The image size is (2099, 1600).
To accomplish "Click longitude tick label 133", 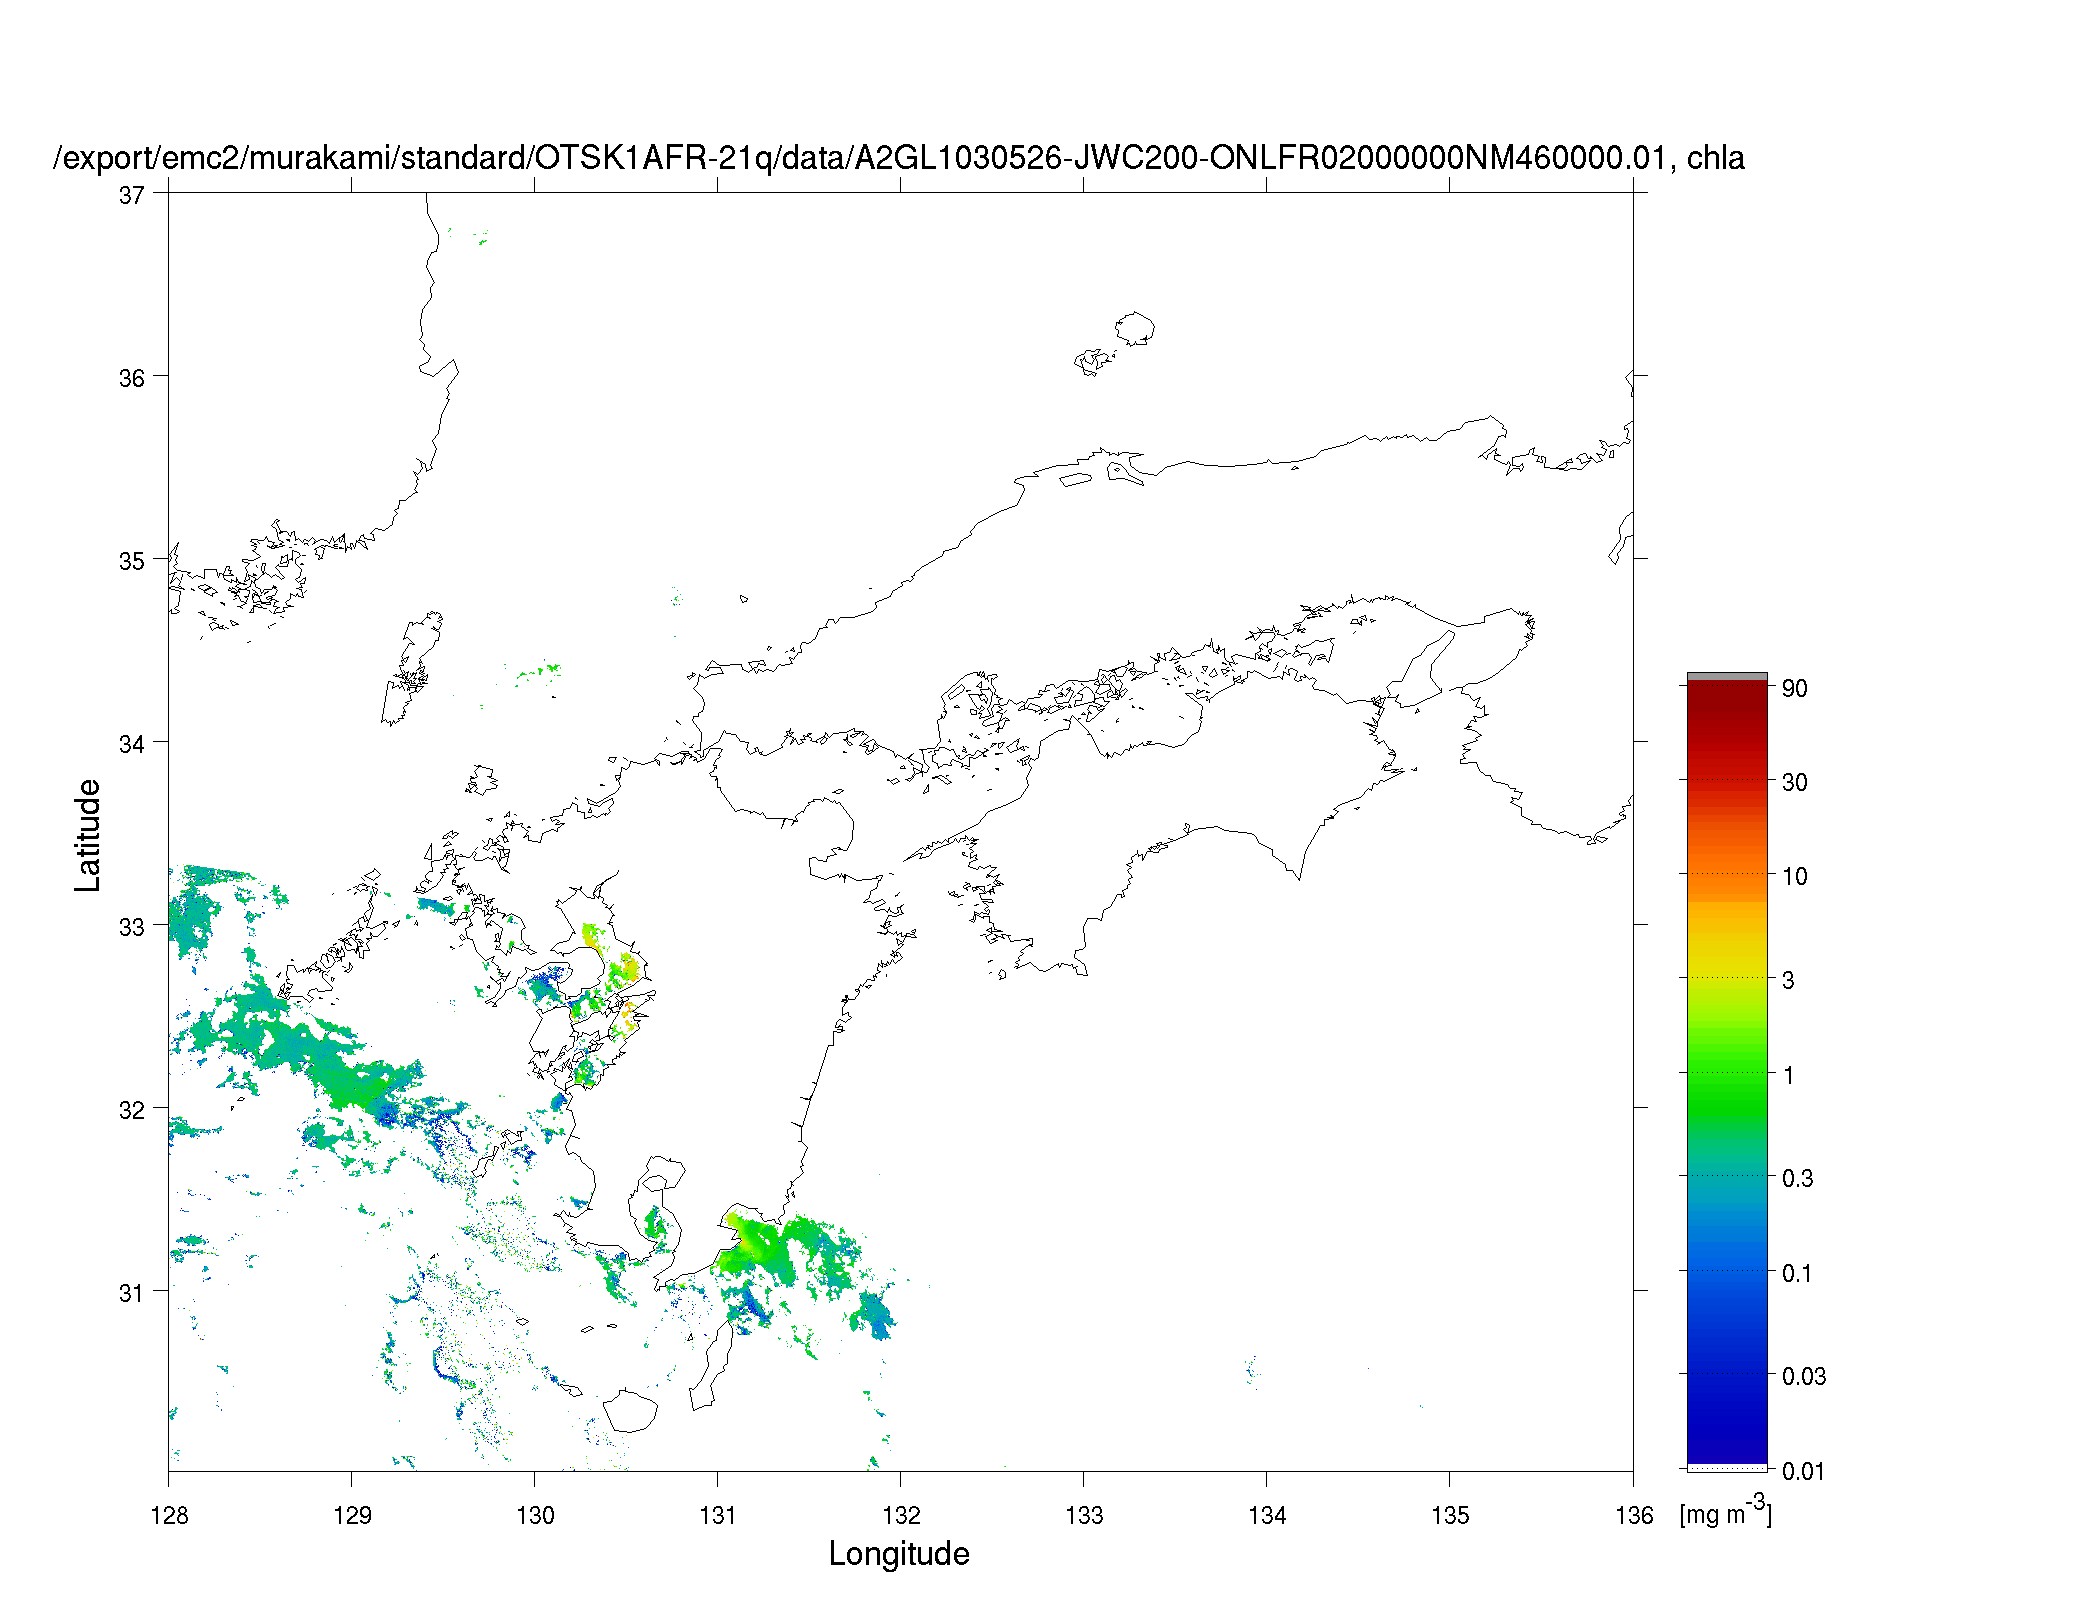I will [1084, 1515].
